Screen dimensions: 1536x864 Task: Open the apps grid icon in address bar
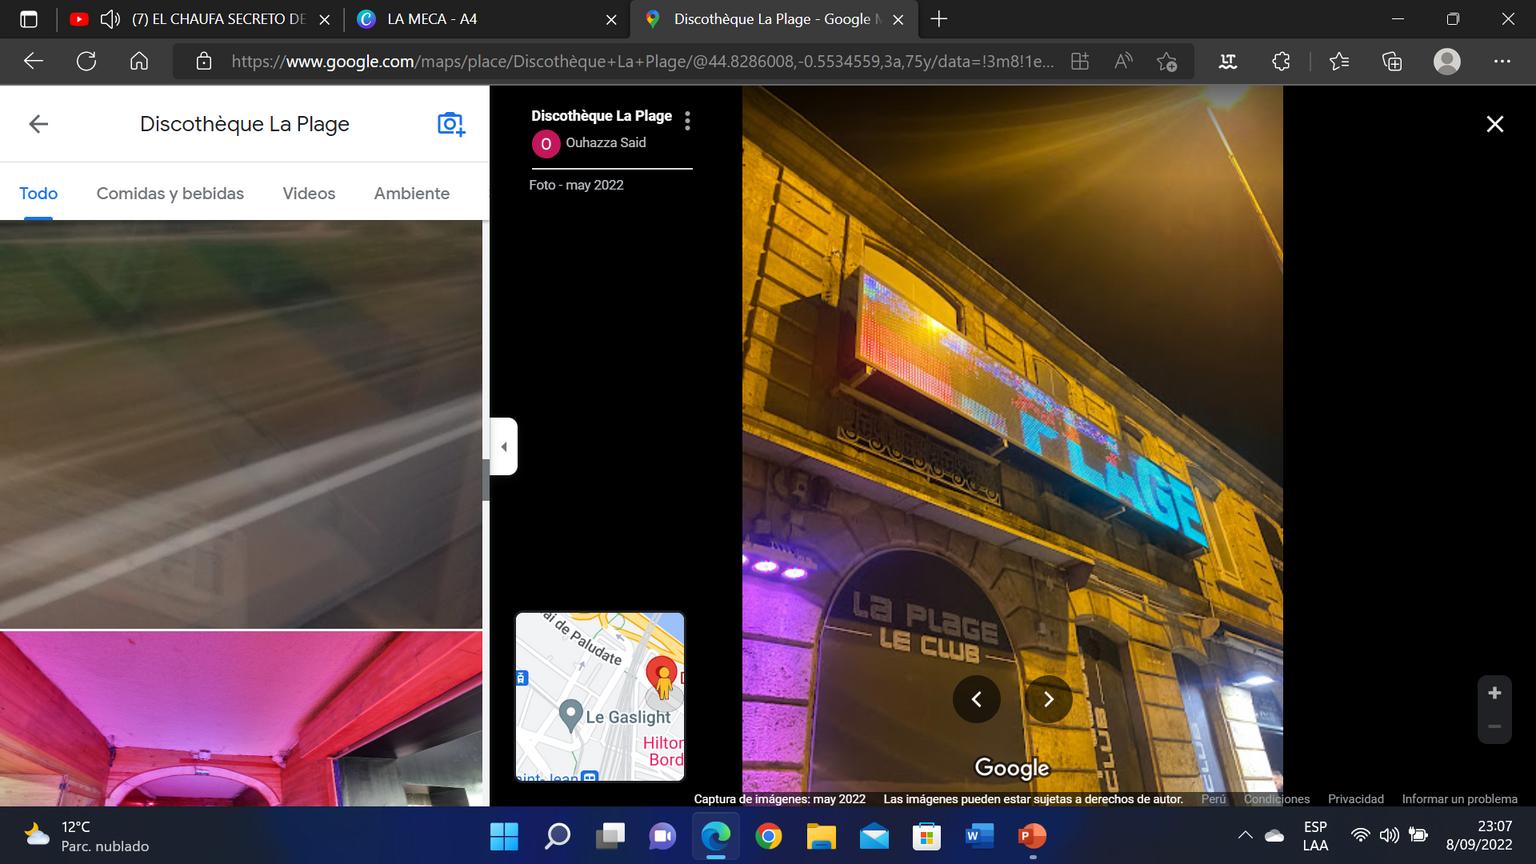1080,61
